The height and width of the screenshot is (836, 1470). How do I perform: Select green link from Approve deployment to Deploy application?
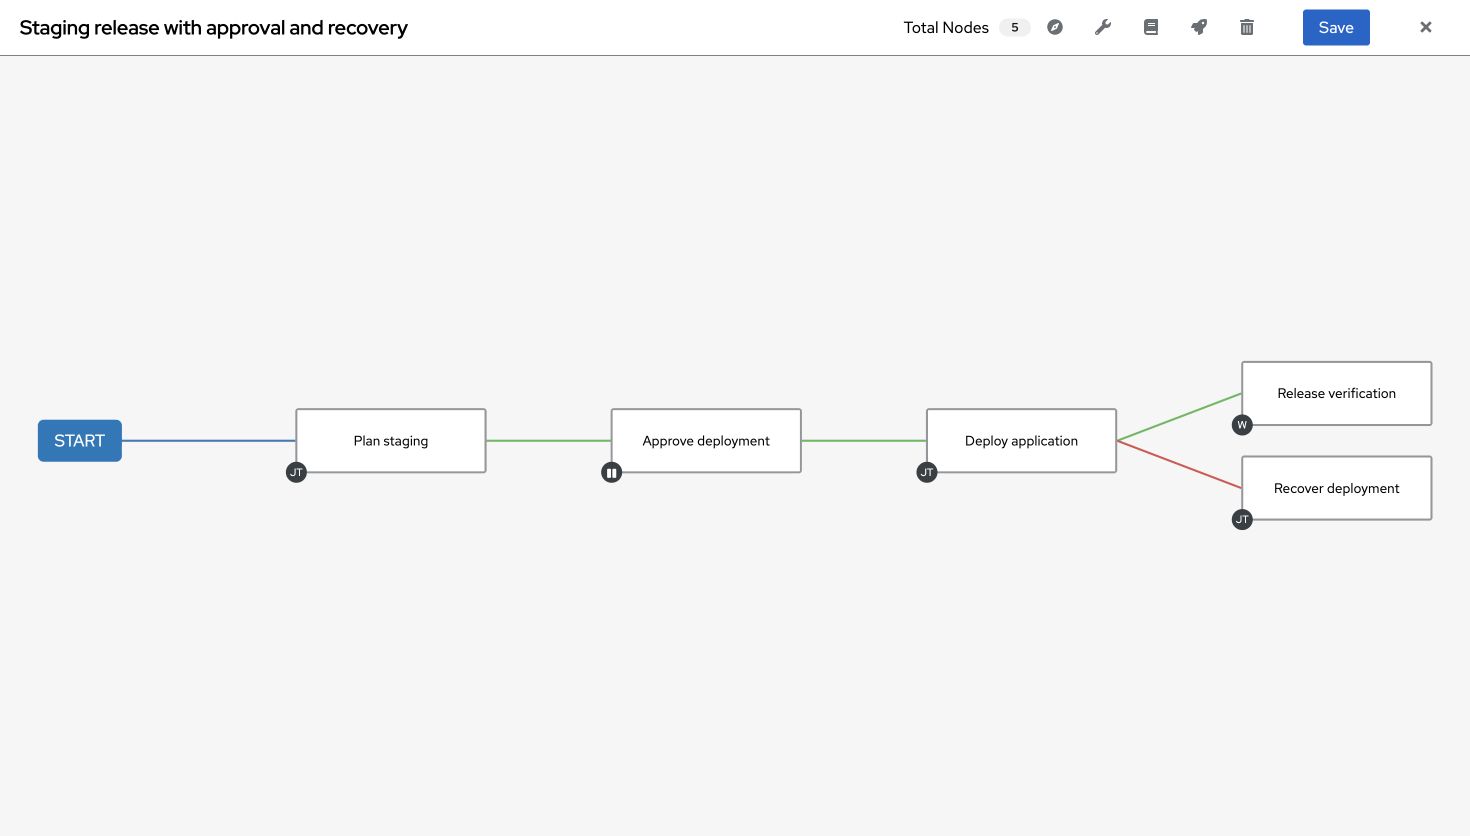pos(864,441)
